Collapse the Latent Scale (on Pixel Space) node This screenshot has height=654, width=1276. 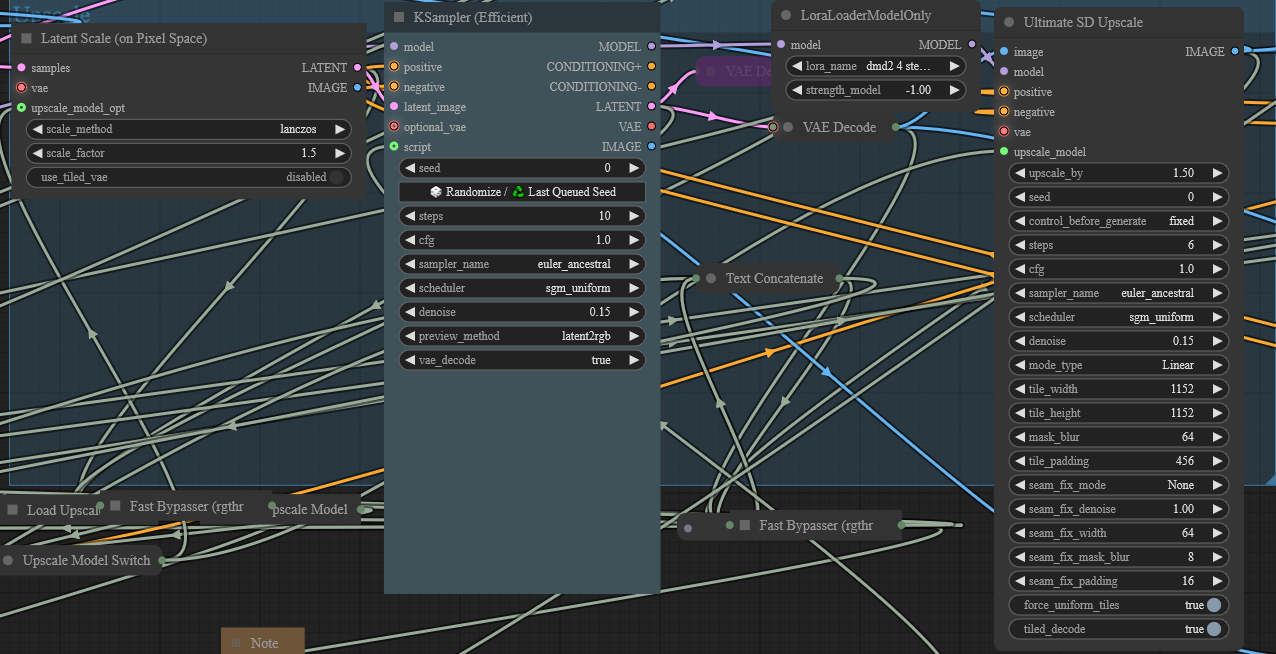pyautogui.click(x=26, y=39)
